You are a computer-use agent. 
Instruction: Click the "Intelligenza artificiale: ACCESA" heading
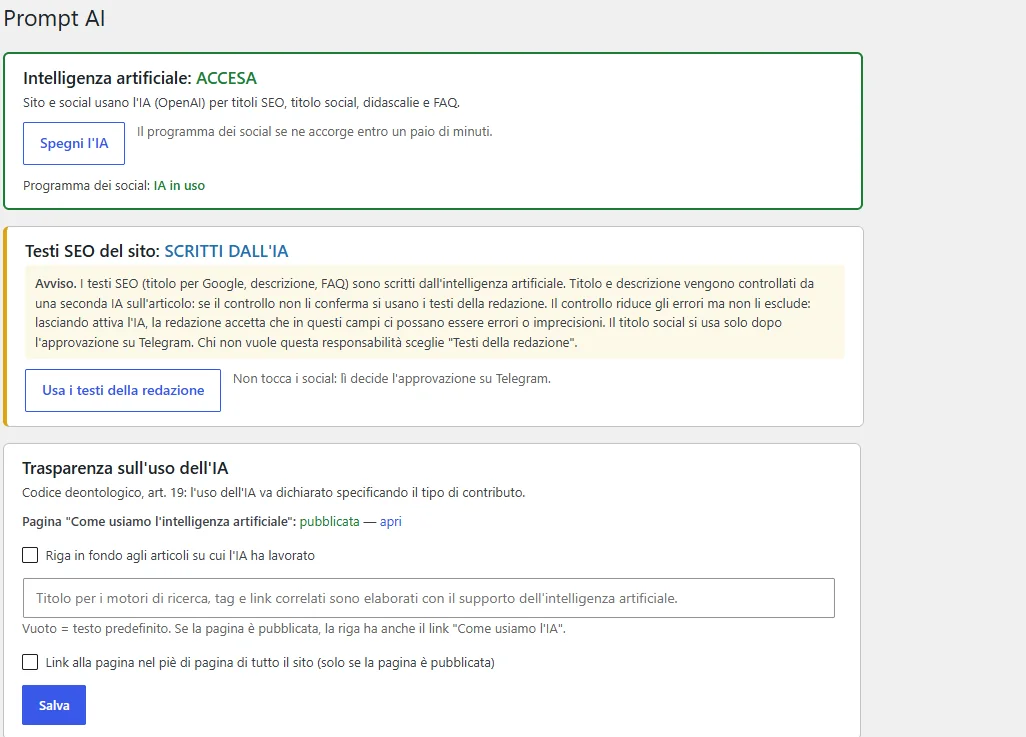(140, 78)
